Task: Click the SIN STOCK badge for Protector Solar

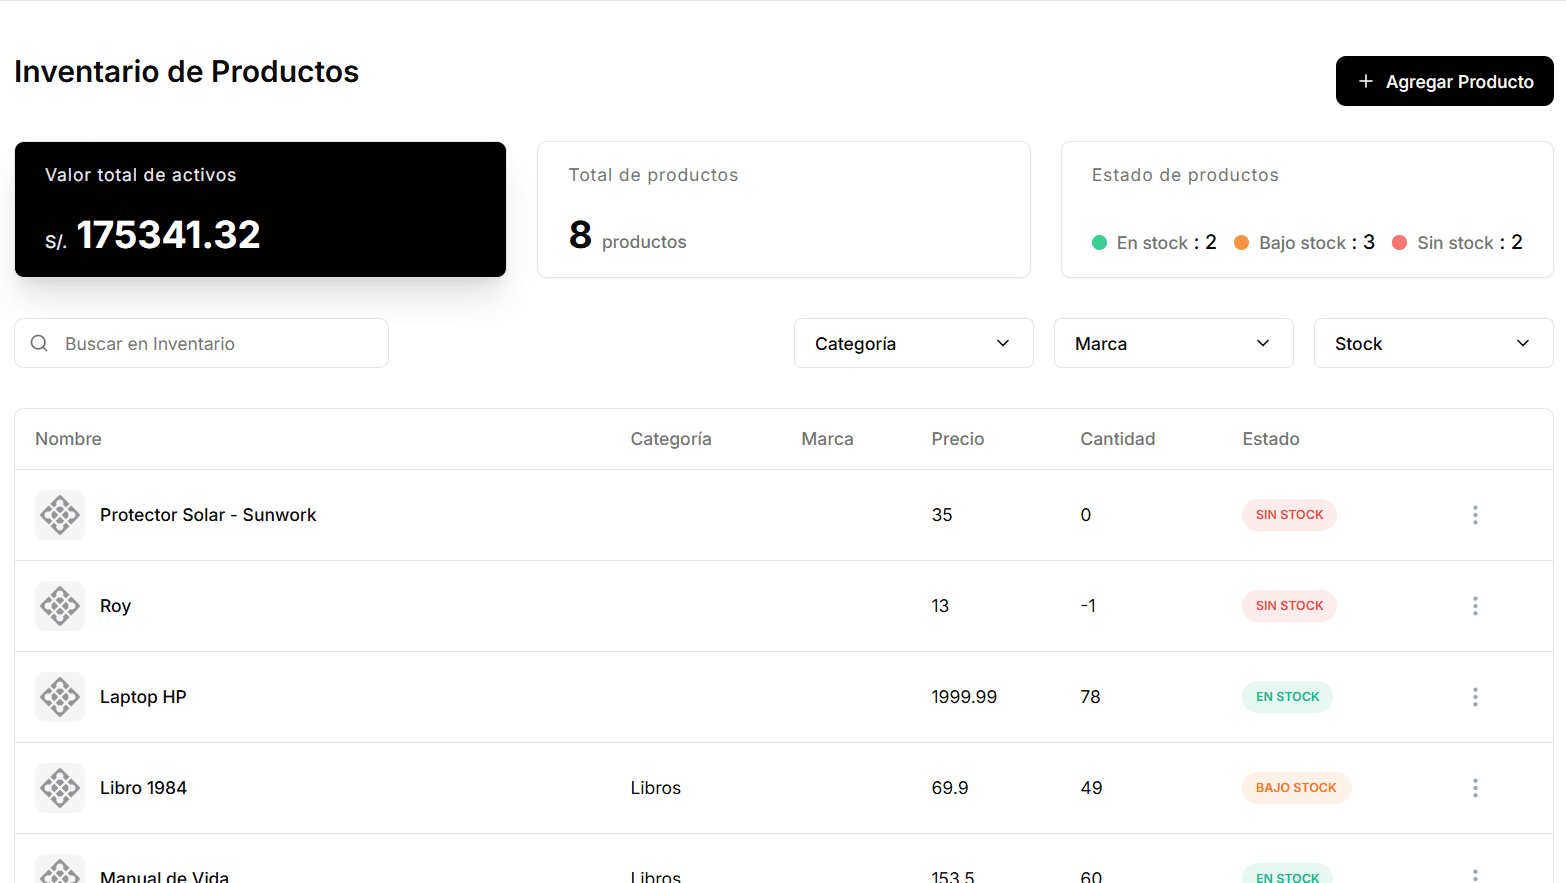Action: pos(1289,515)
